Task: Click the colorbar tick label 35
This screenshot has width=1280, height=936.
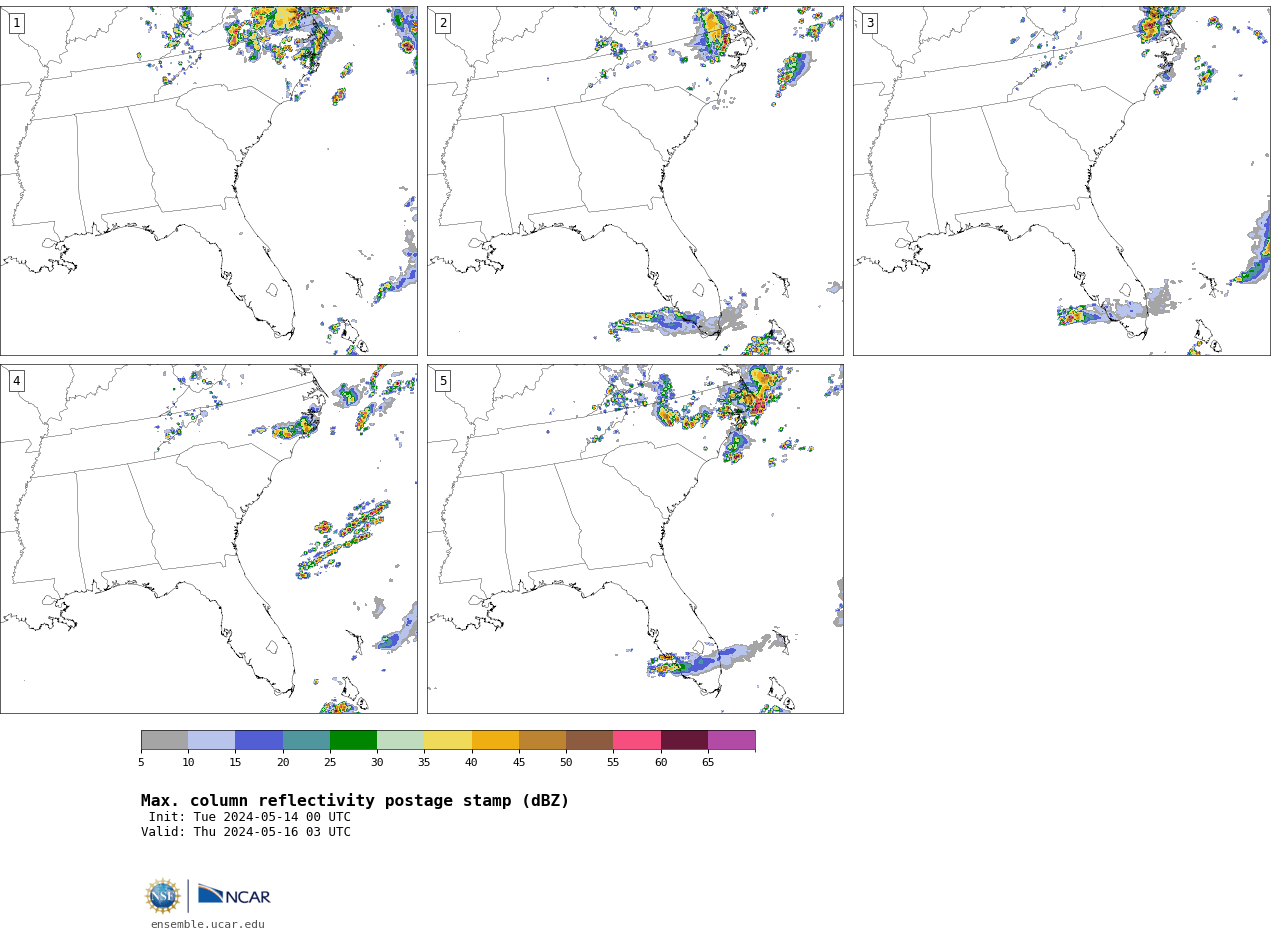Action: 424,763
